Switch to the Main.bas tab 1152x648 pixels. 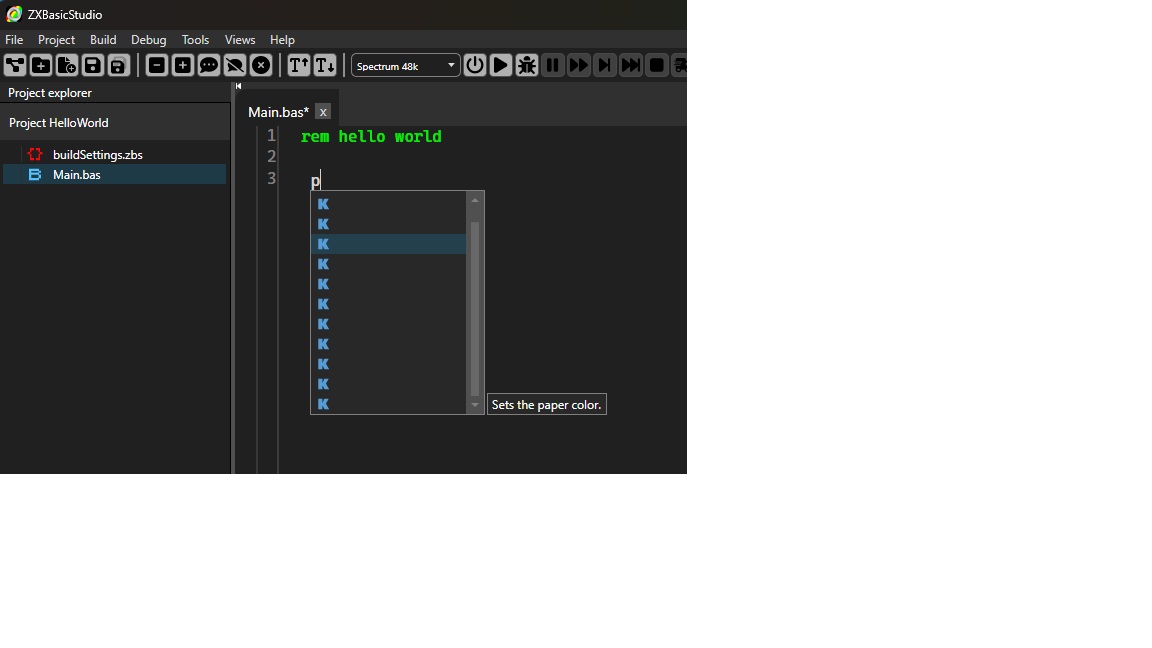[x=278, y=112]
